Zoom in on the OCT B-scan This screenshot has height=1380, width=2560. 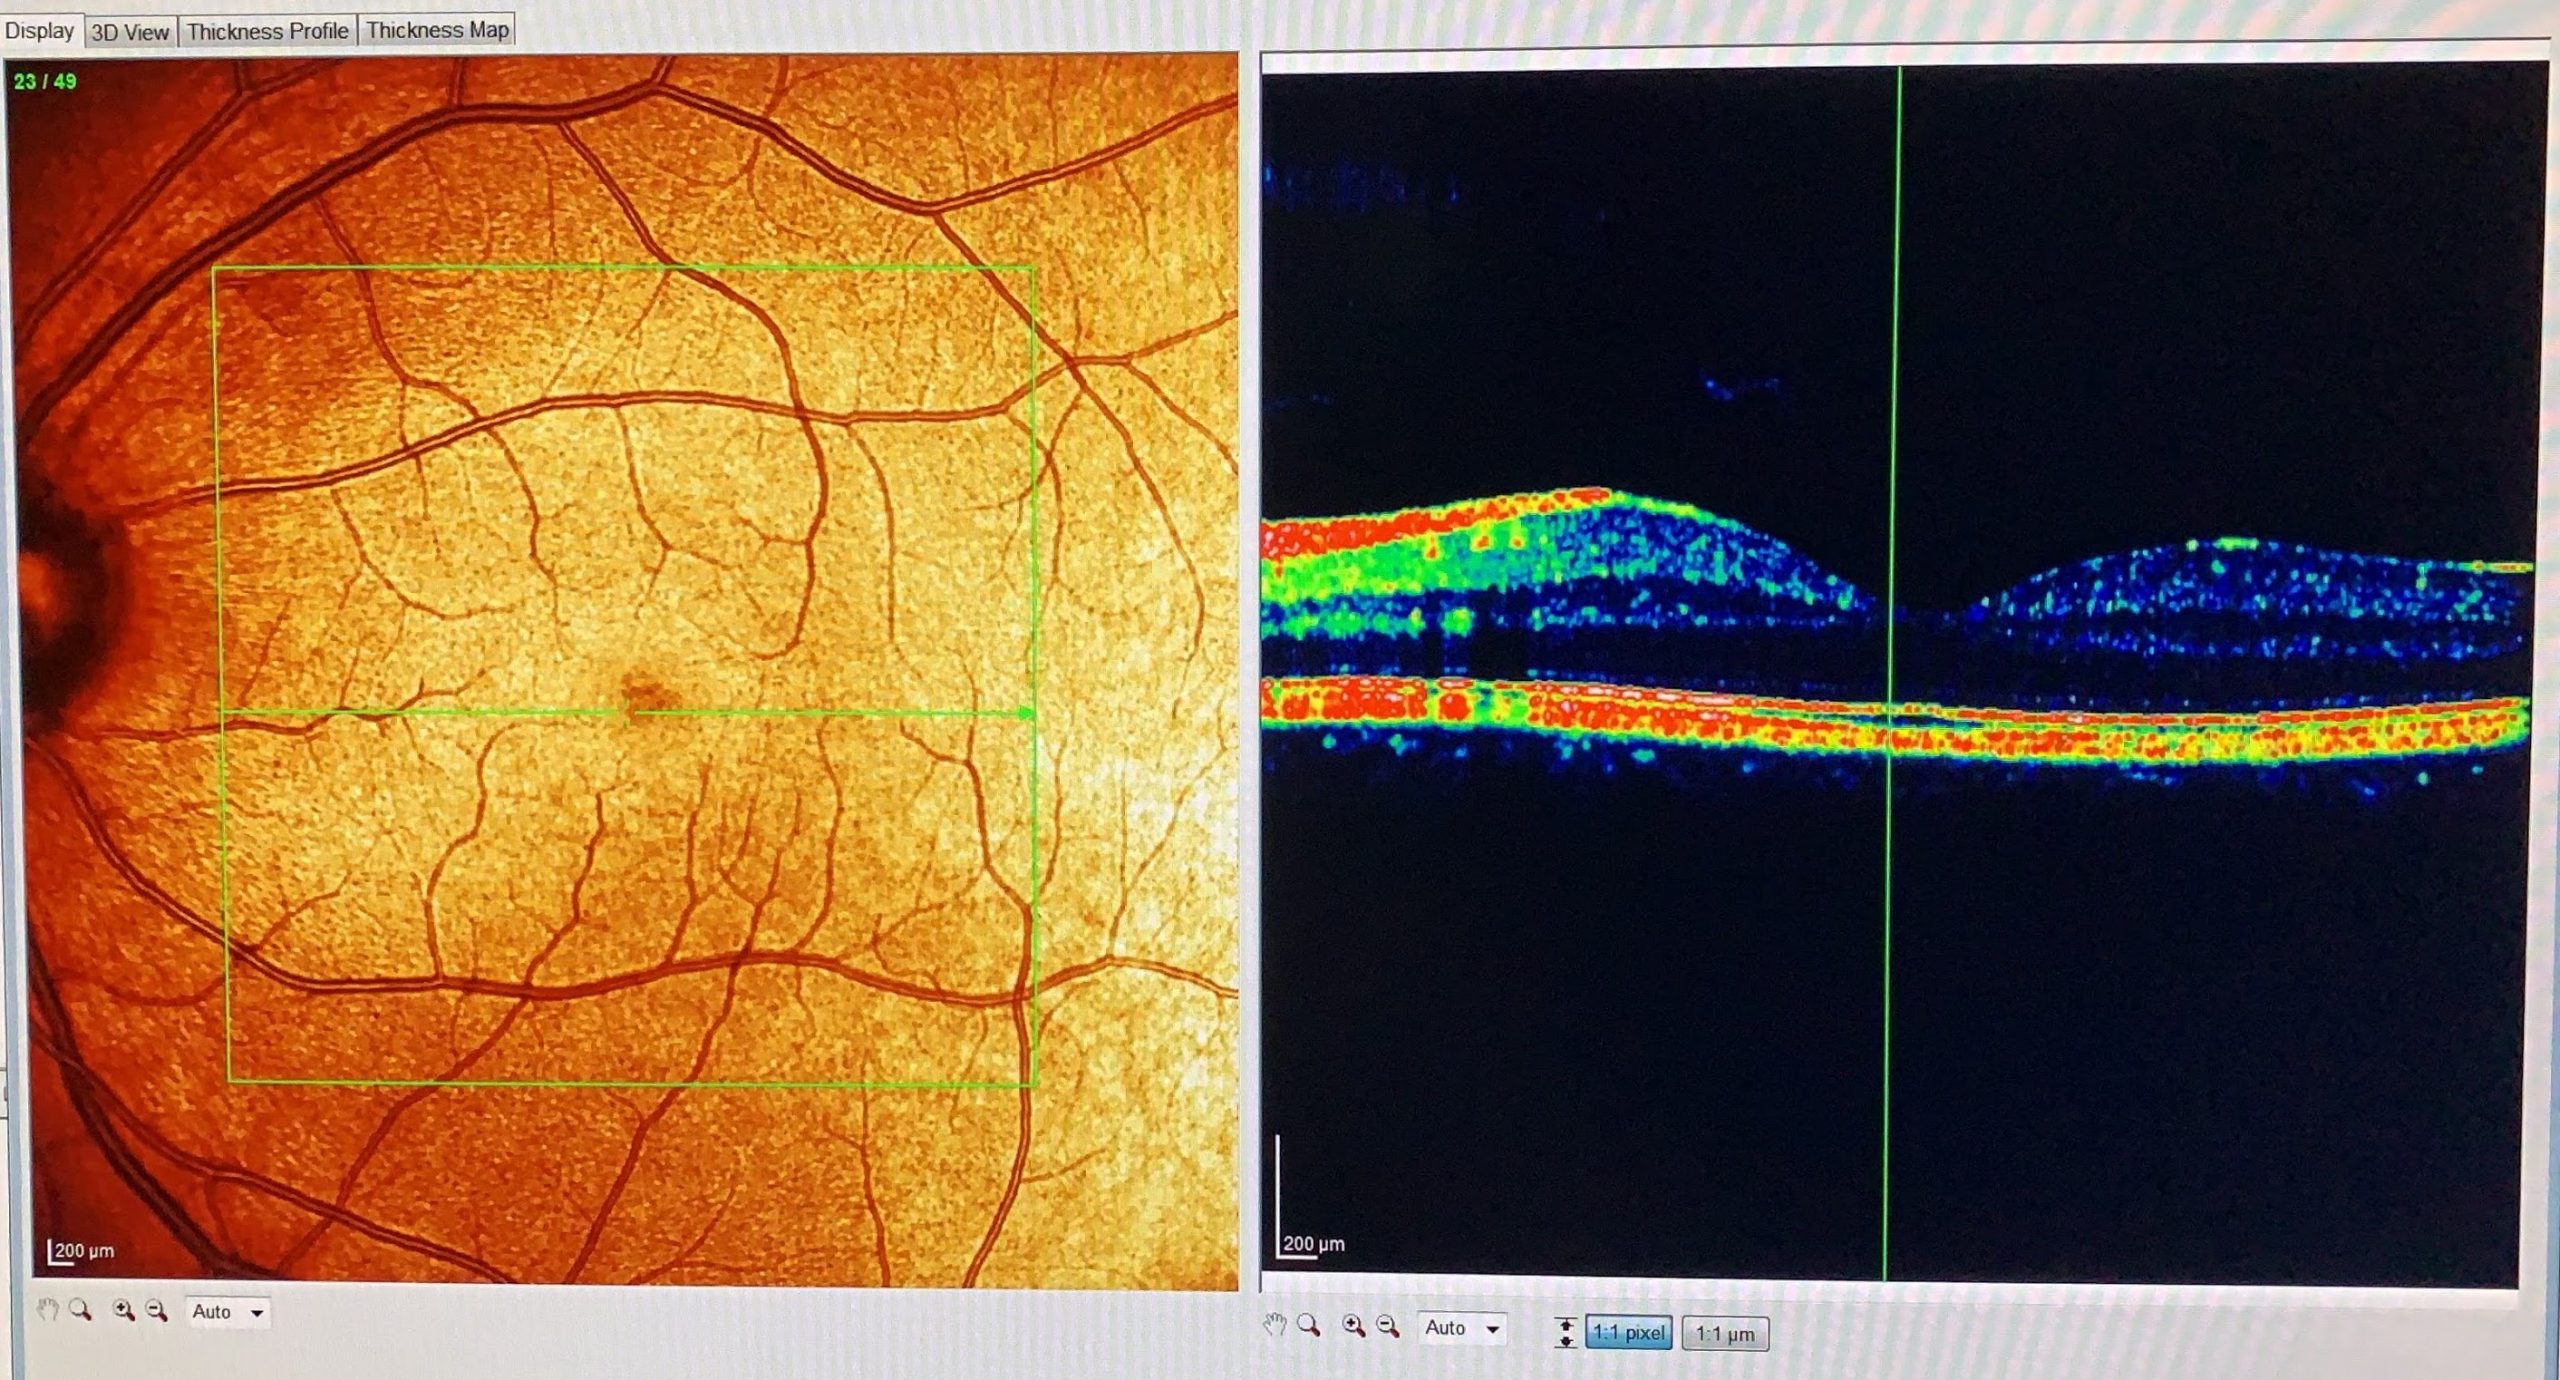coord(1353,1326)
